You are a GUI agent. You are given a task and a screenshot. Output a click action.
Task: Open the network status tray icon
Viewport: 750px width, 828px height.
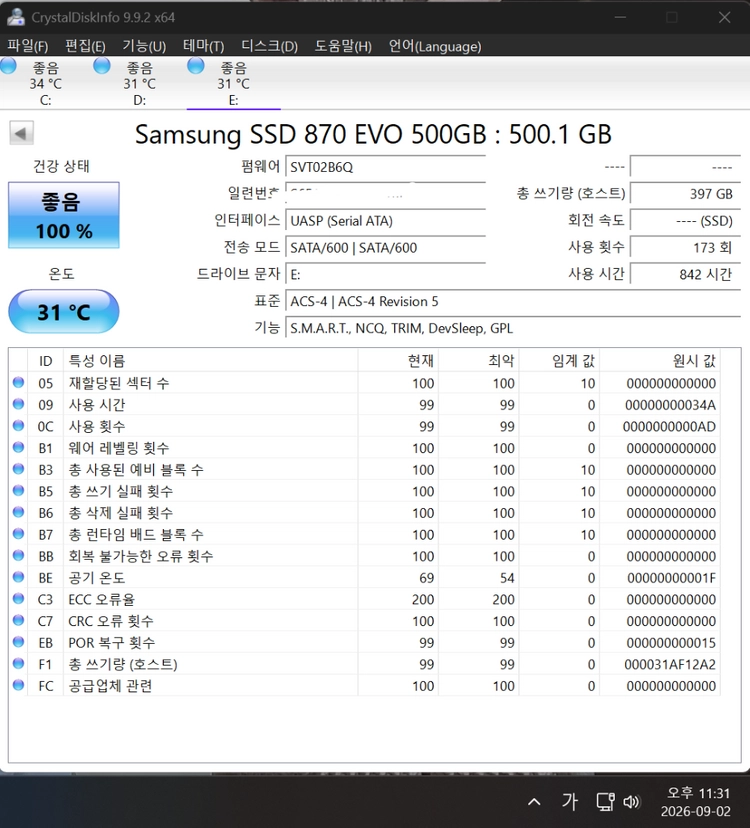click(x=605, y=802)
